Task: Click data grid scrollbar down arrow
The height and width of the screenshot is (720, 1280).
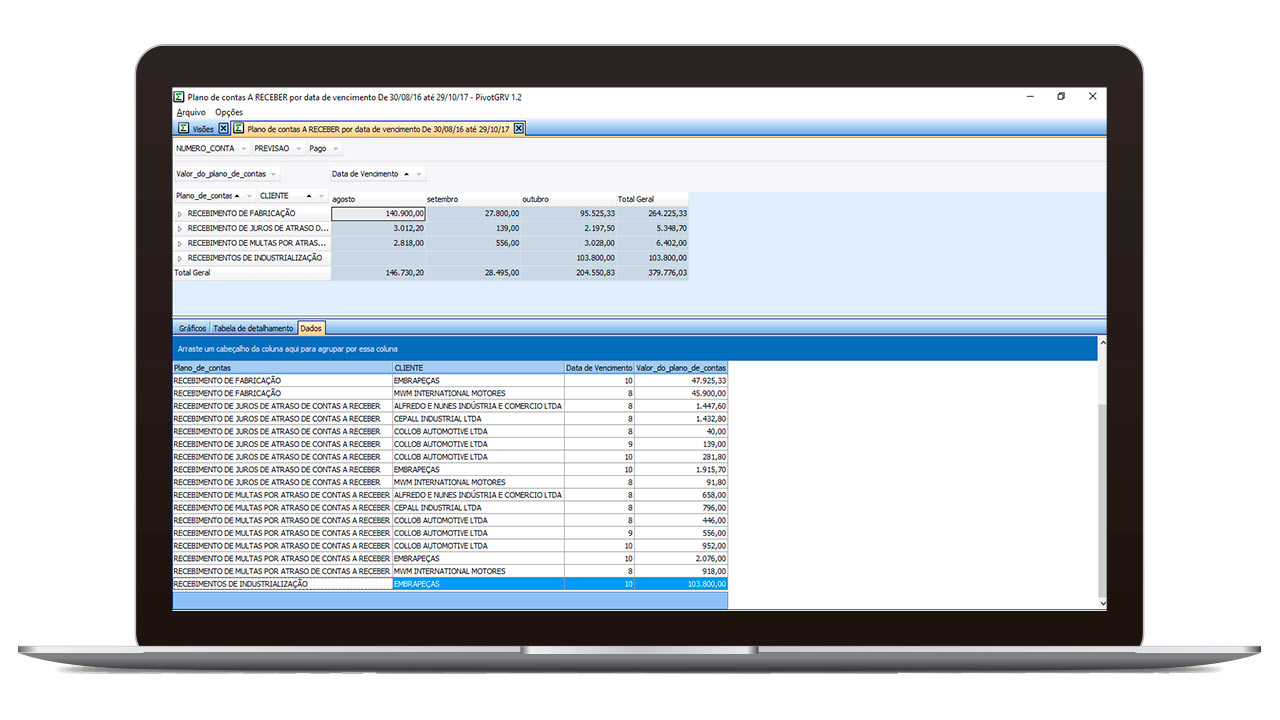Action: click(x=1102, y=603)
